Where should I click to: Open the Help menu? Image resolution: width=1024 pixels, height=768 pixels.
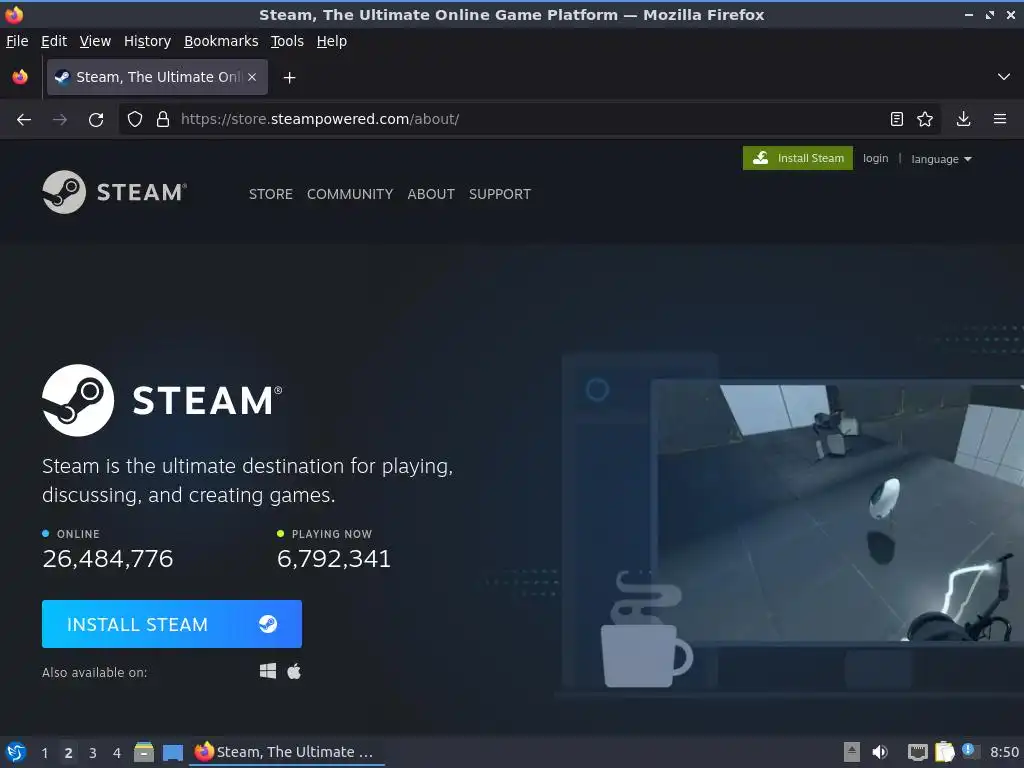pyautogui.click(x=332, y=41)
